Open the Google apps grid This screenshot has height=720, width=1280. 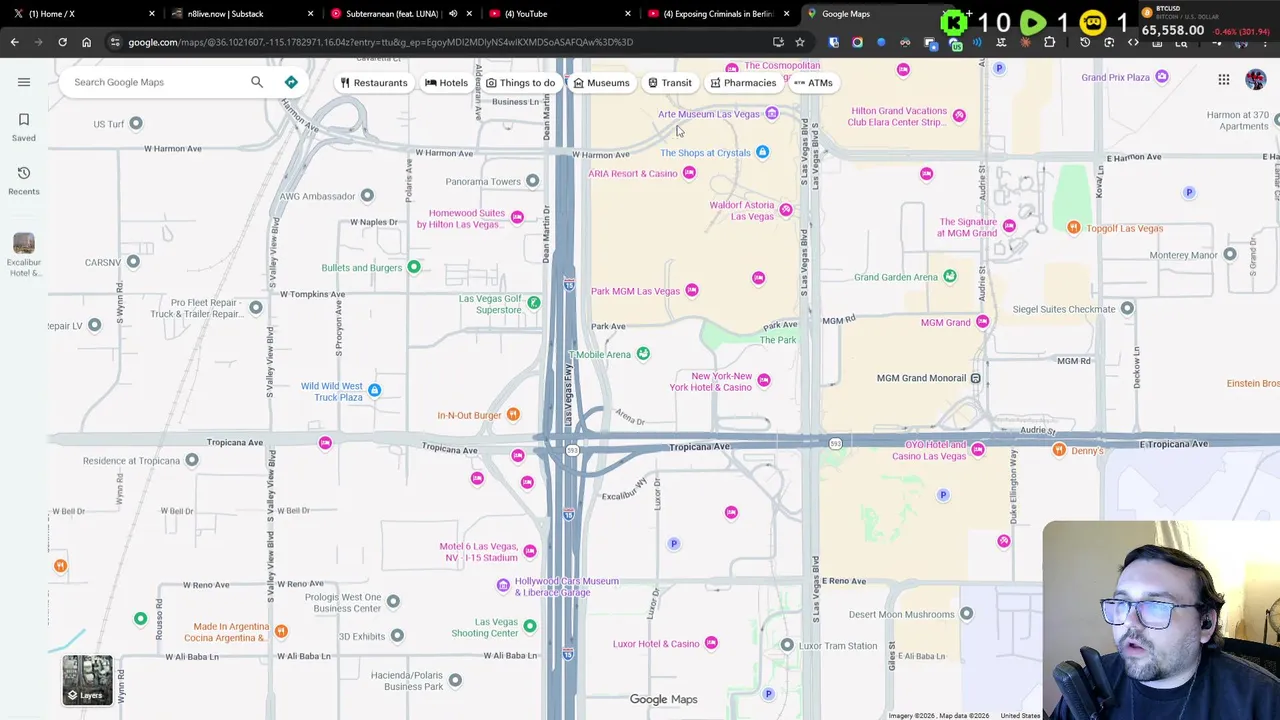pyautogui.click(x=1224, y=80)
